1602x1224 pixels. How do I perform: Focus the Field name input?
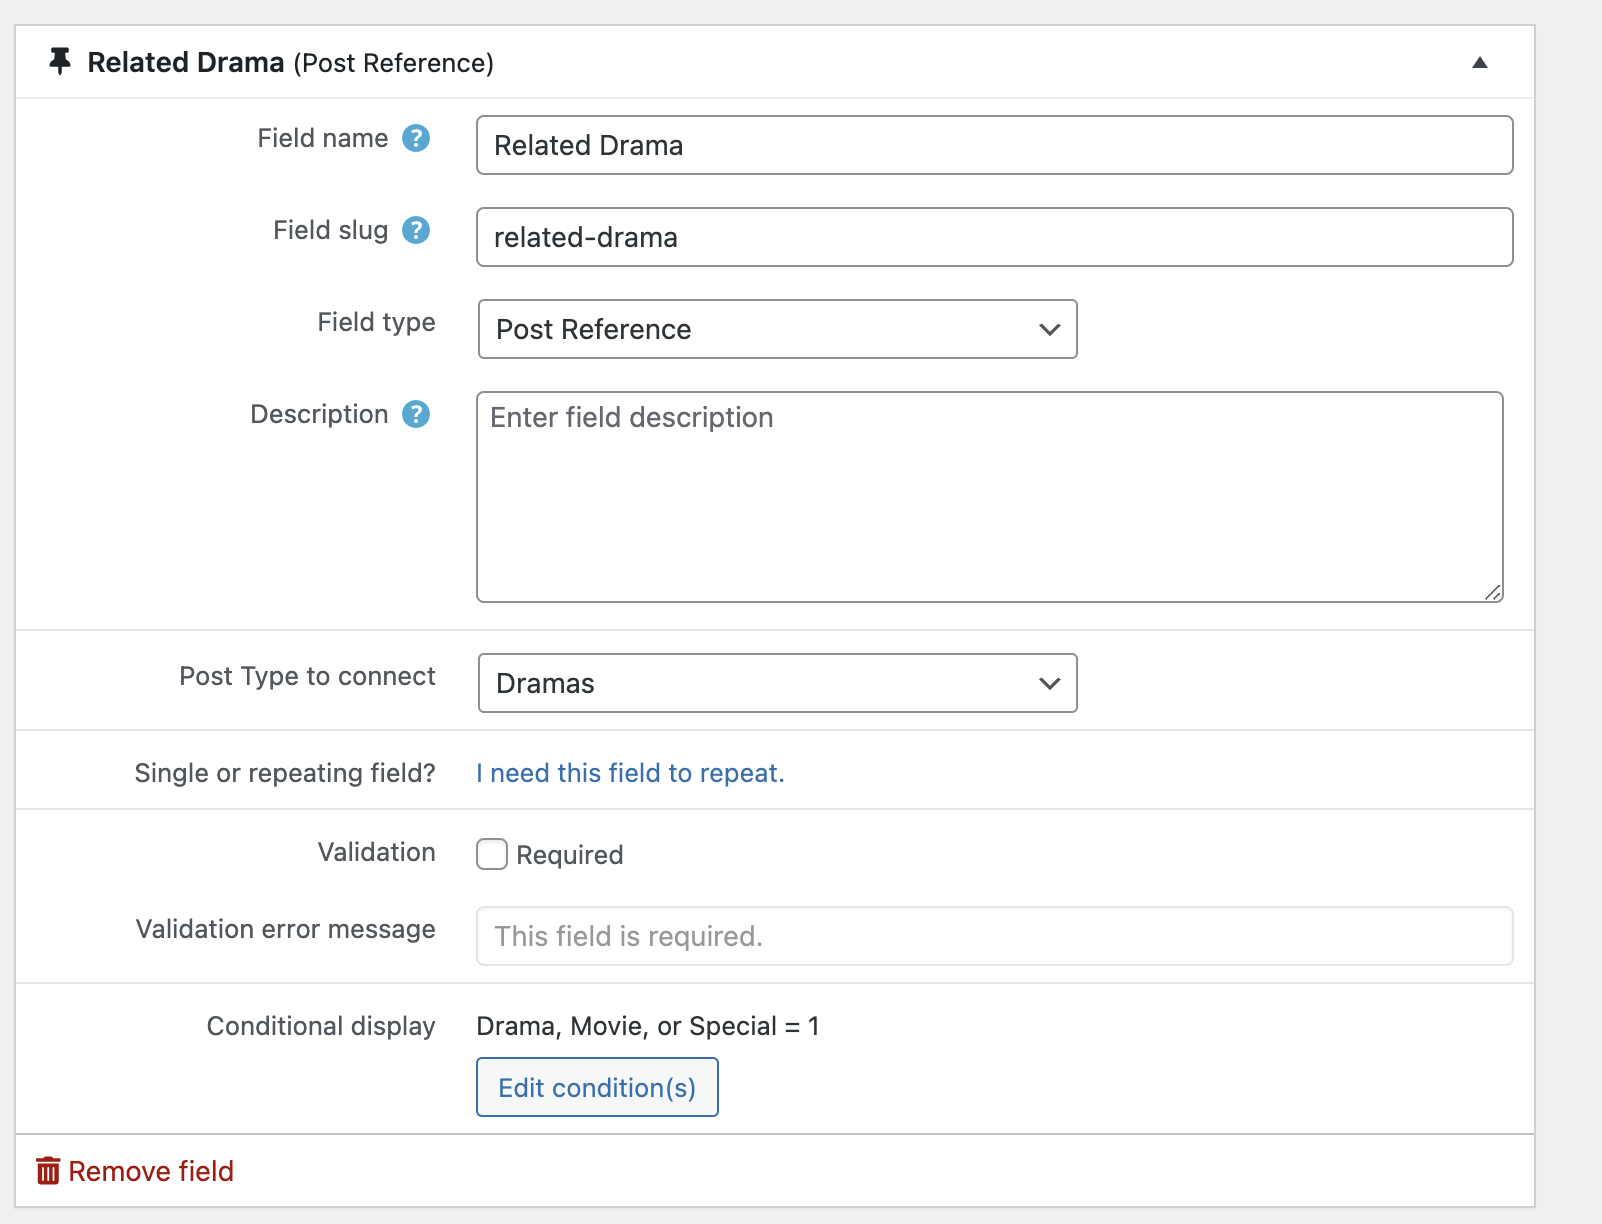point(994,145)
